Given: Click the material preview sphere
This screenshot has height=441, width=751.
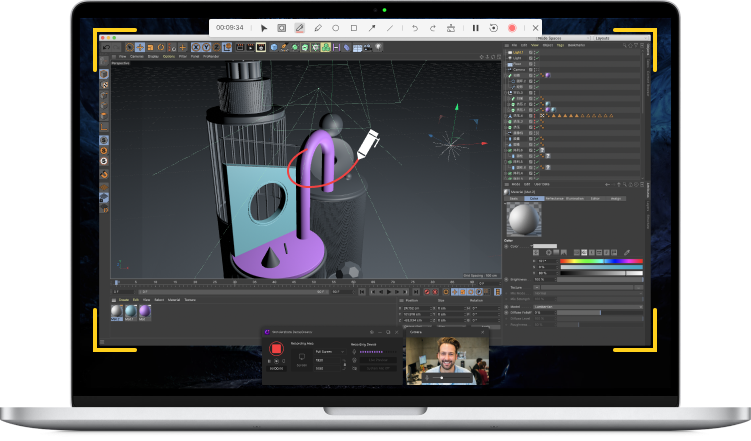Looking at the screenshot, I should tap(524, 219).
